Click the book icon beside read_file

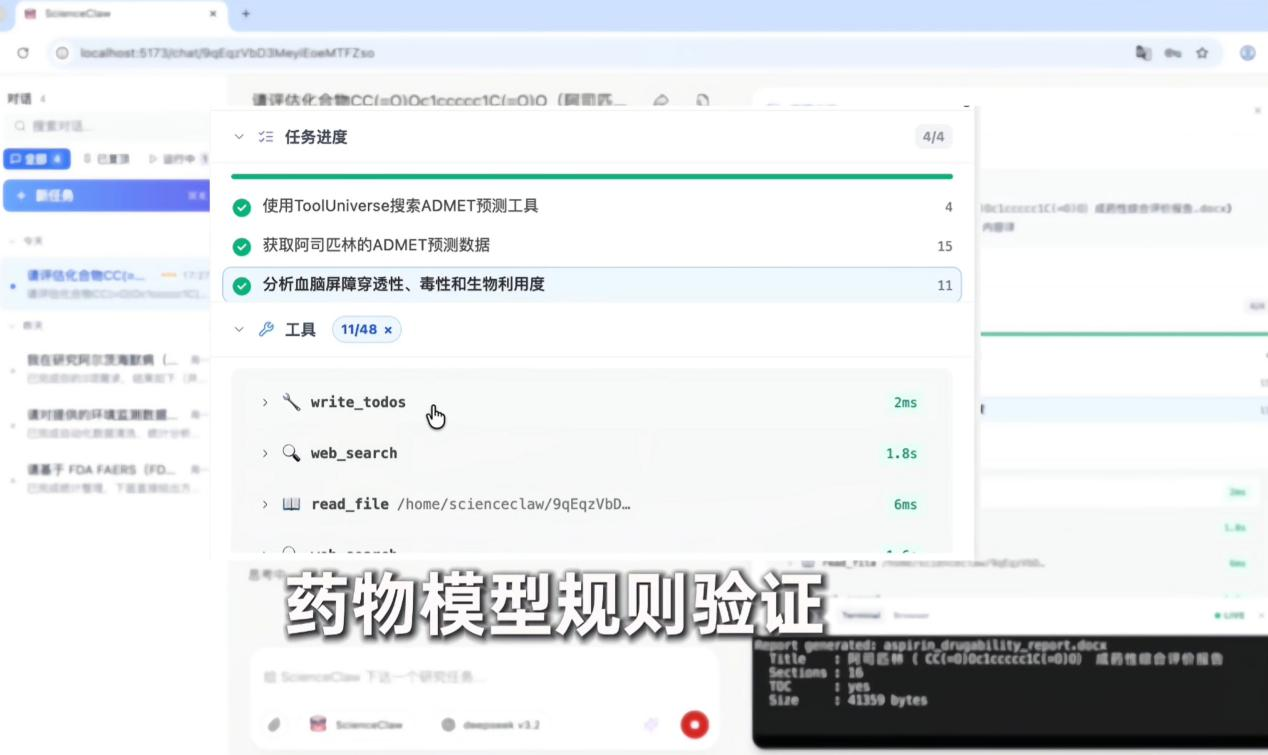[291, 504]
